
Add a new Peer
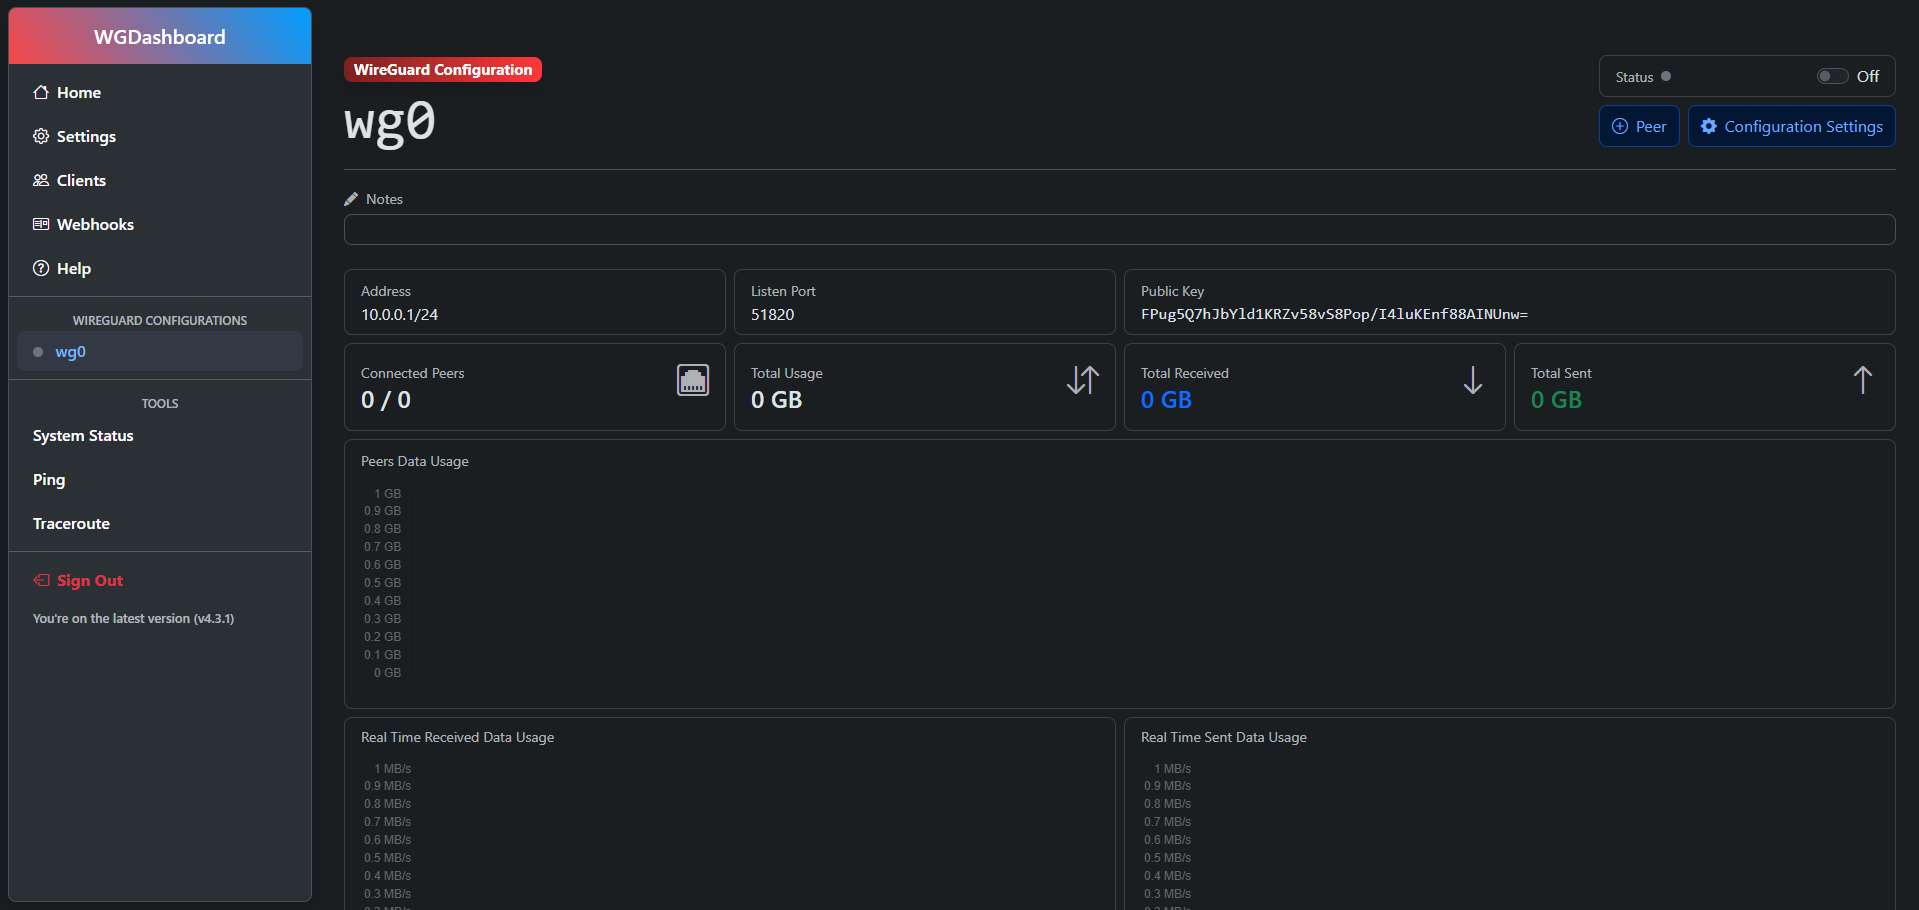[x=1639, y=126]
